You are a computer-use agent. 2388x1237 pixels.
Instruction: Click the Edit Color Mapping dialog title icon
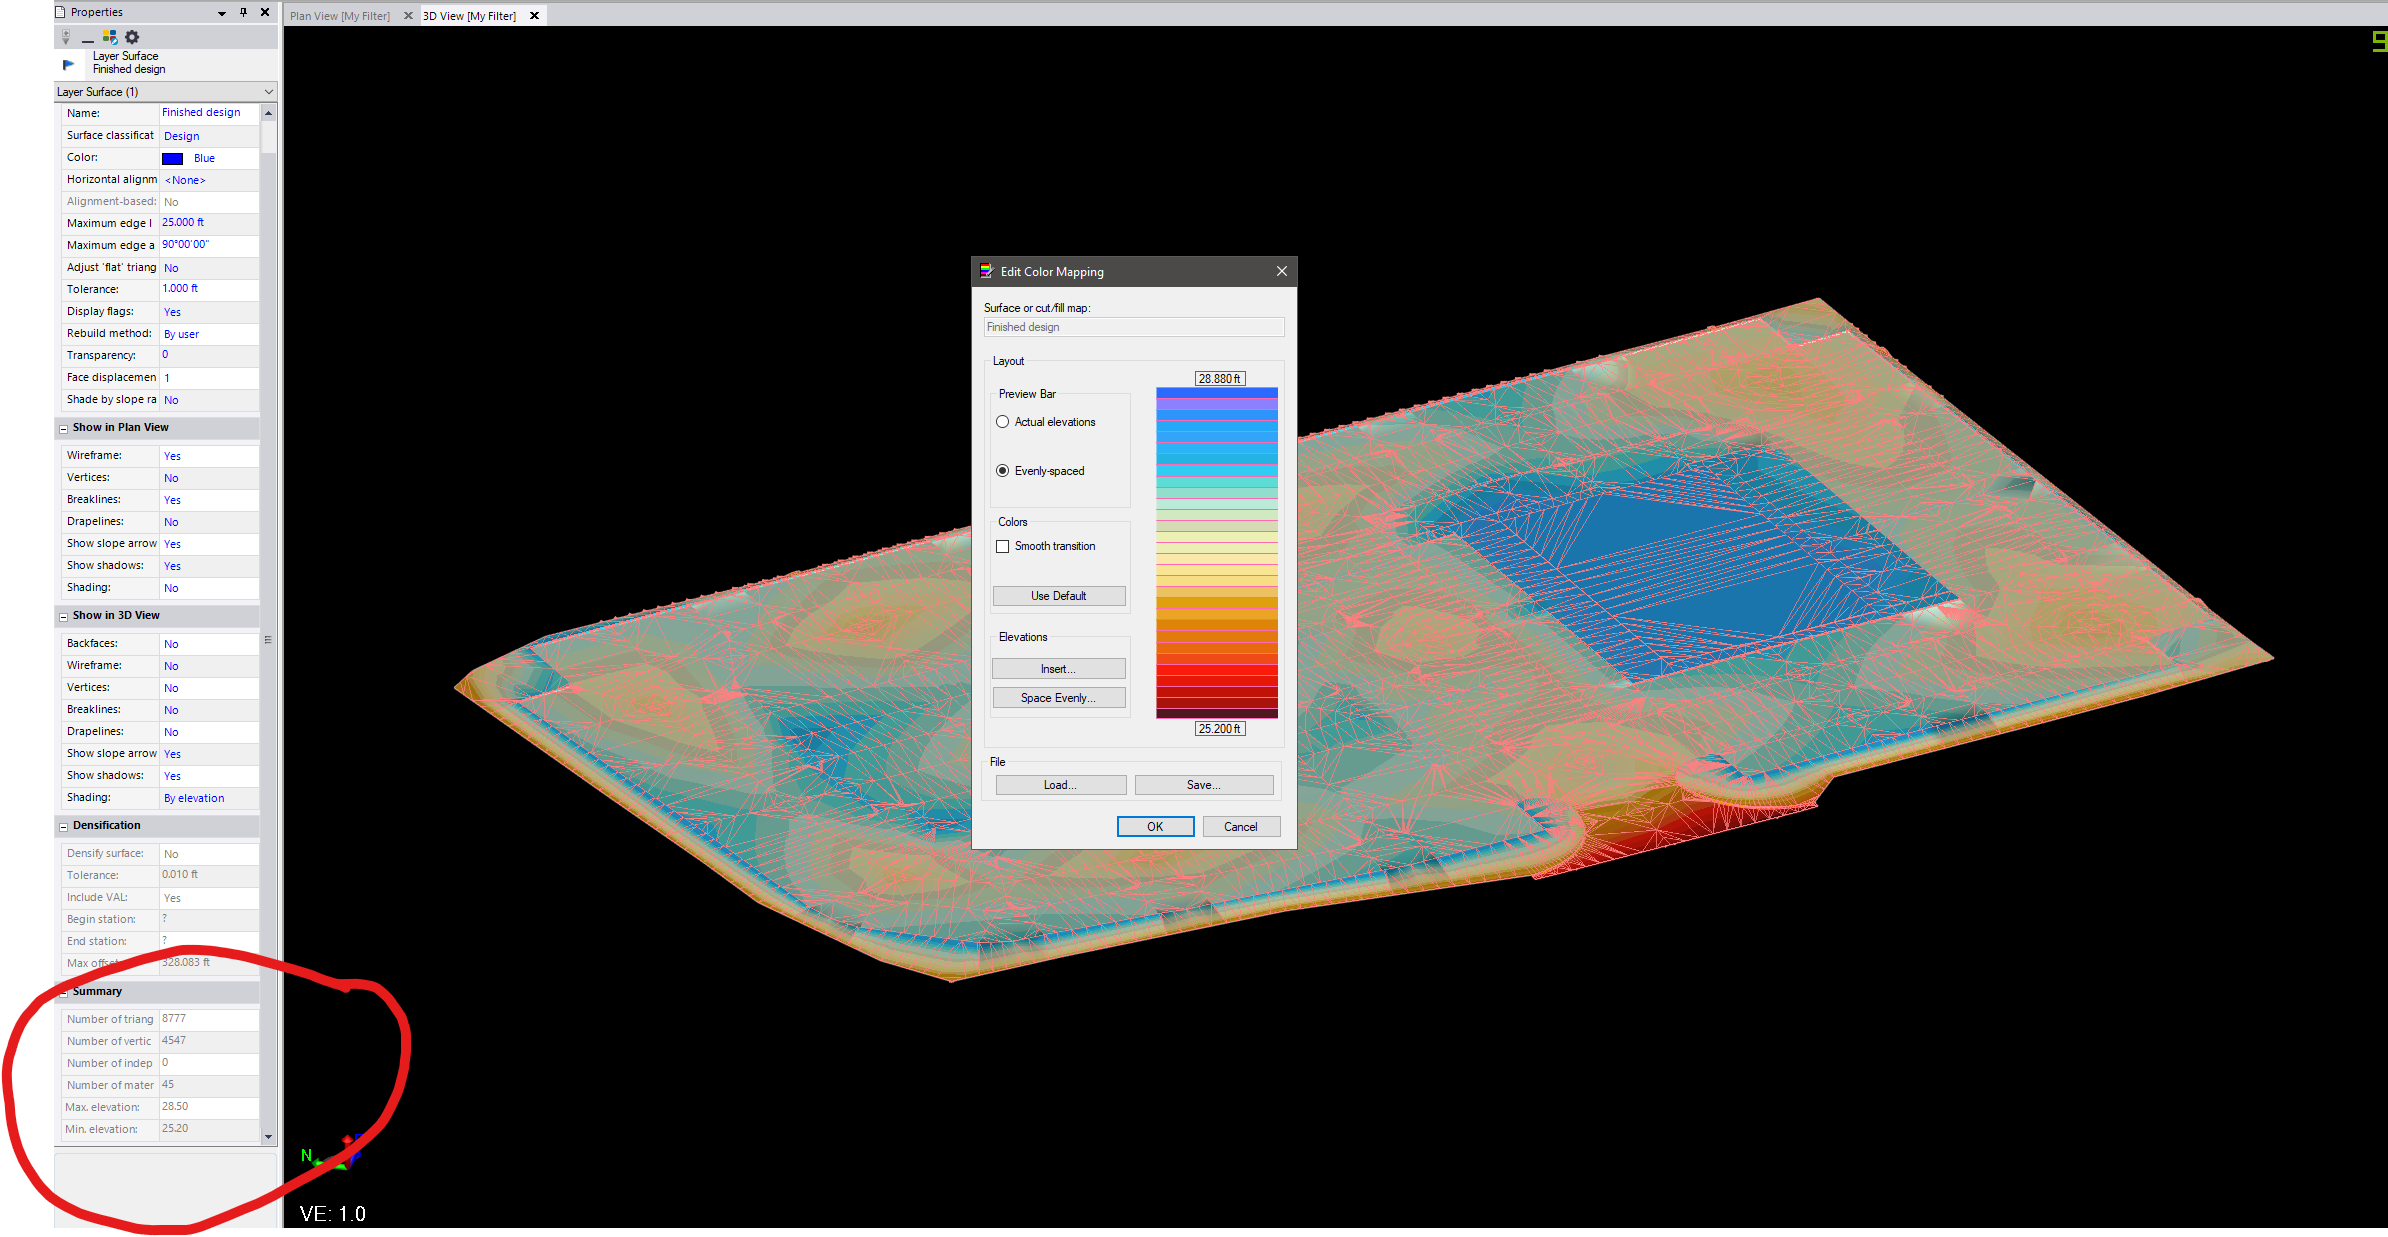(986, 271)
